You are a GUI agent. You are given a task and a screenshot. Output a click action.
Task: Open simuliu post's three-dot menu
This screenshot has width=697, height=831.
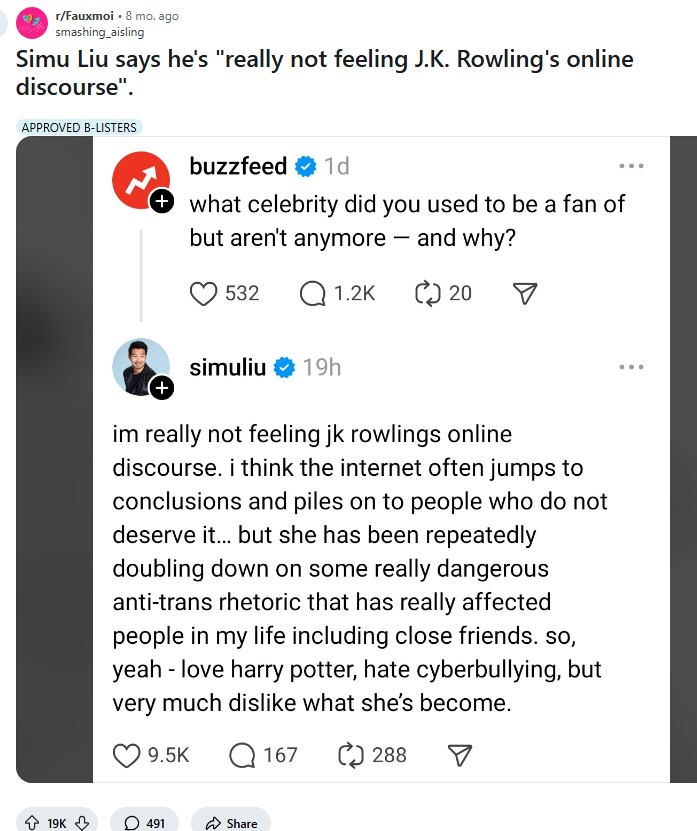click(x=631, y=367)
